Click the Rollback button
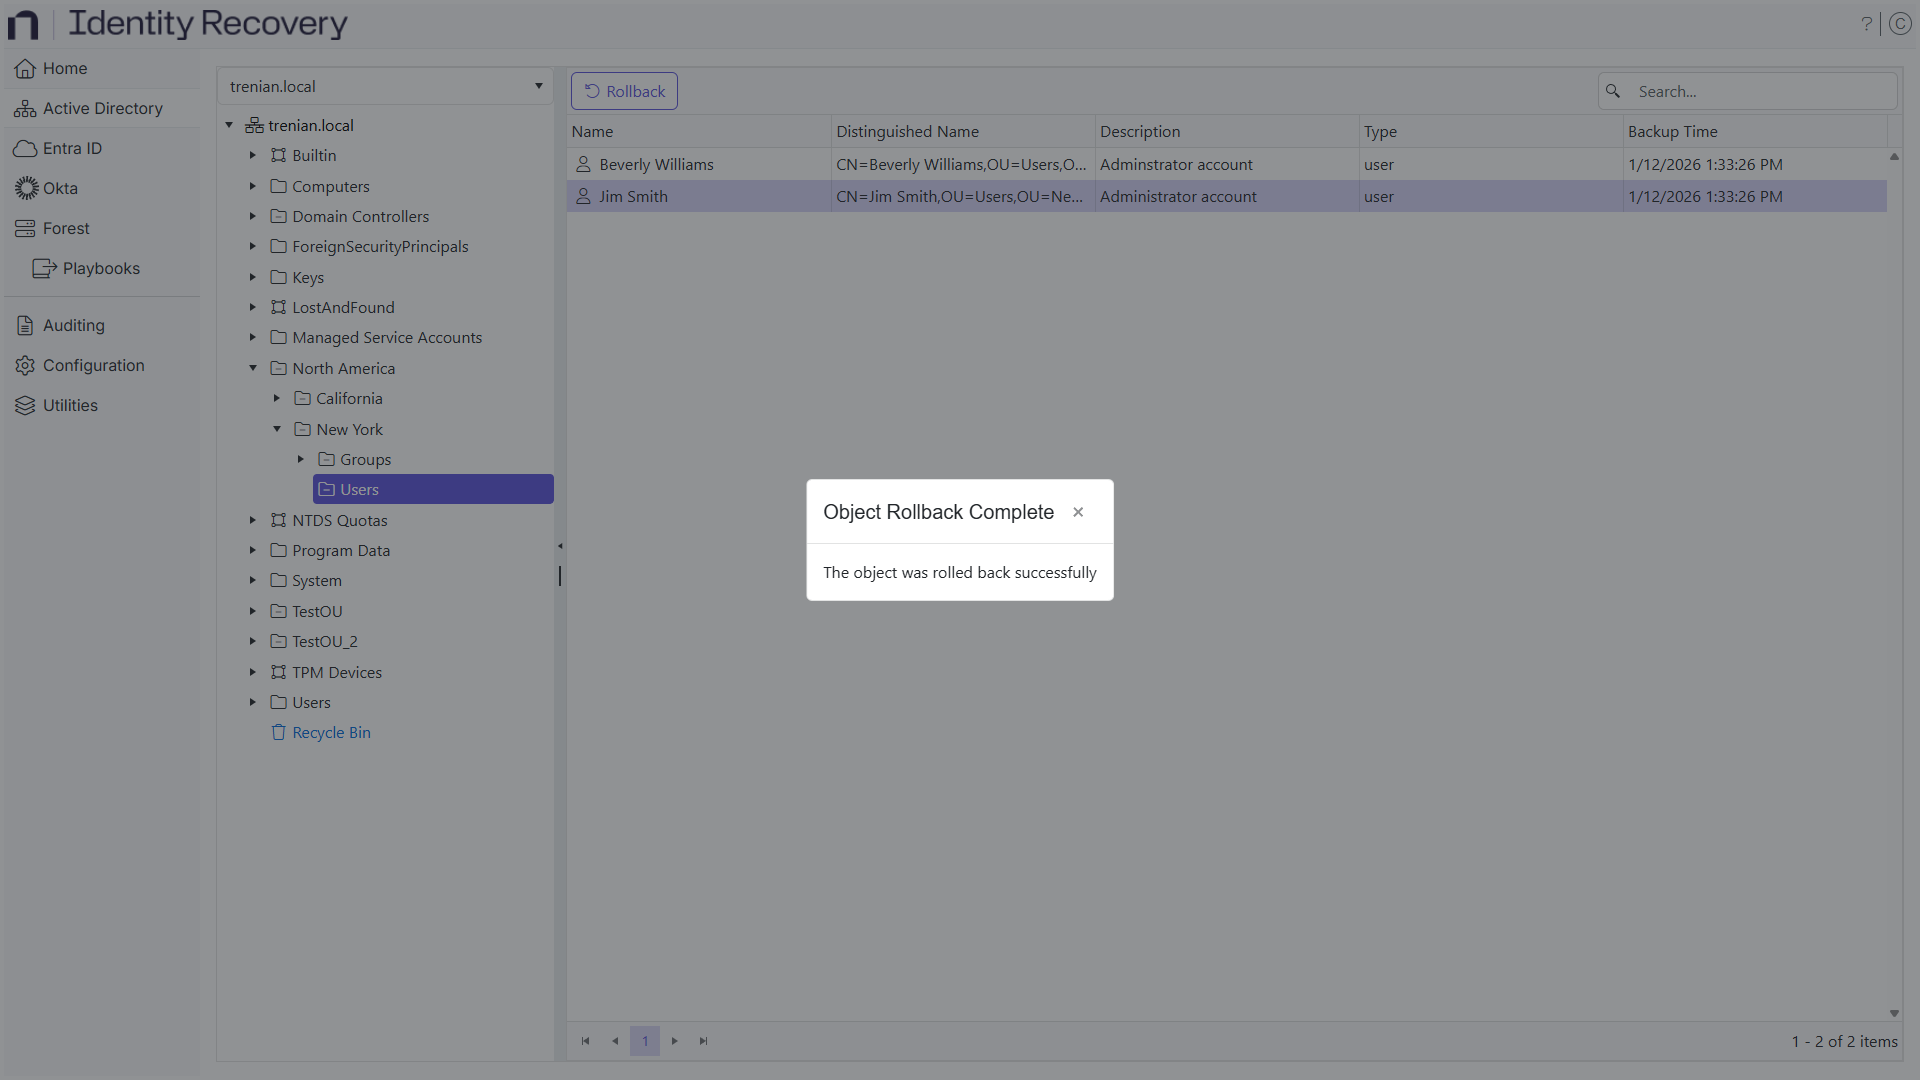The image size is (1920, 1080). pyautogui.click(x=623, y=90)
